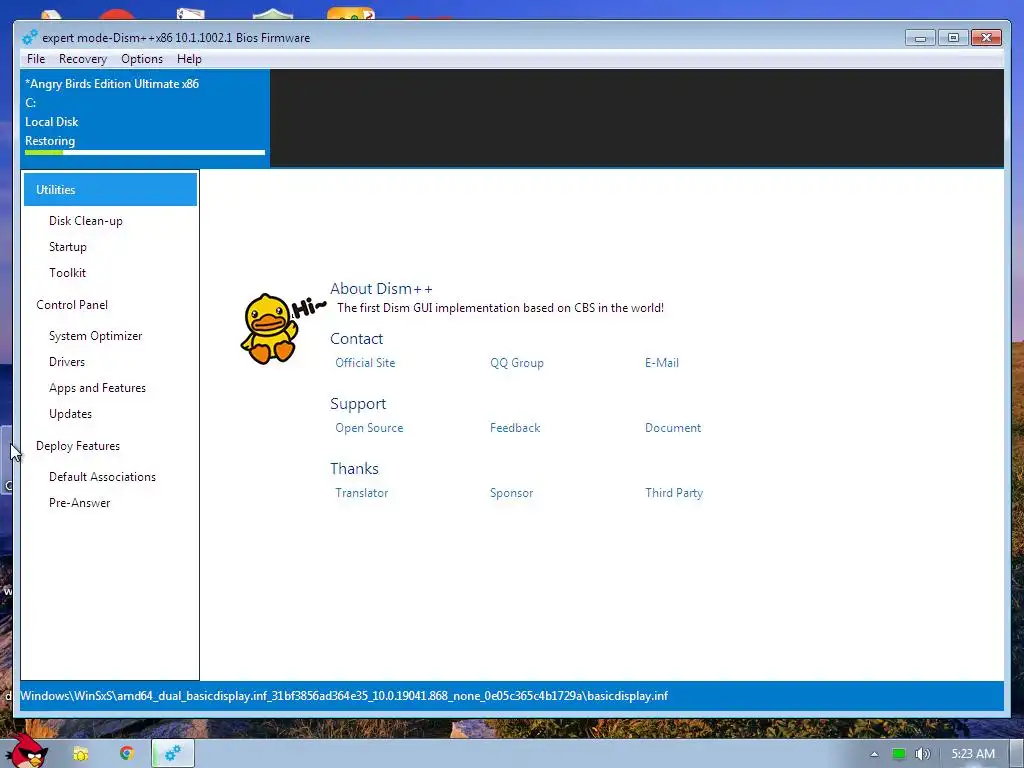Screen dimensions: 1024x768
Task: Click the Third Party link
Action: [674, 493]
